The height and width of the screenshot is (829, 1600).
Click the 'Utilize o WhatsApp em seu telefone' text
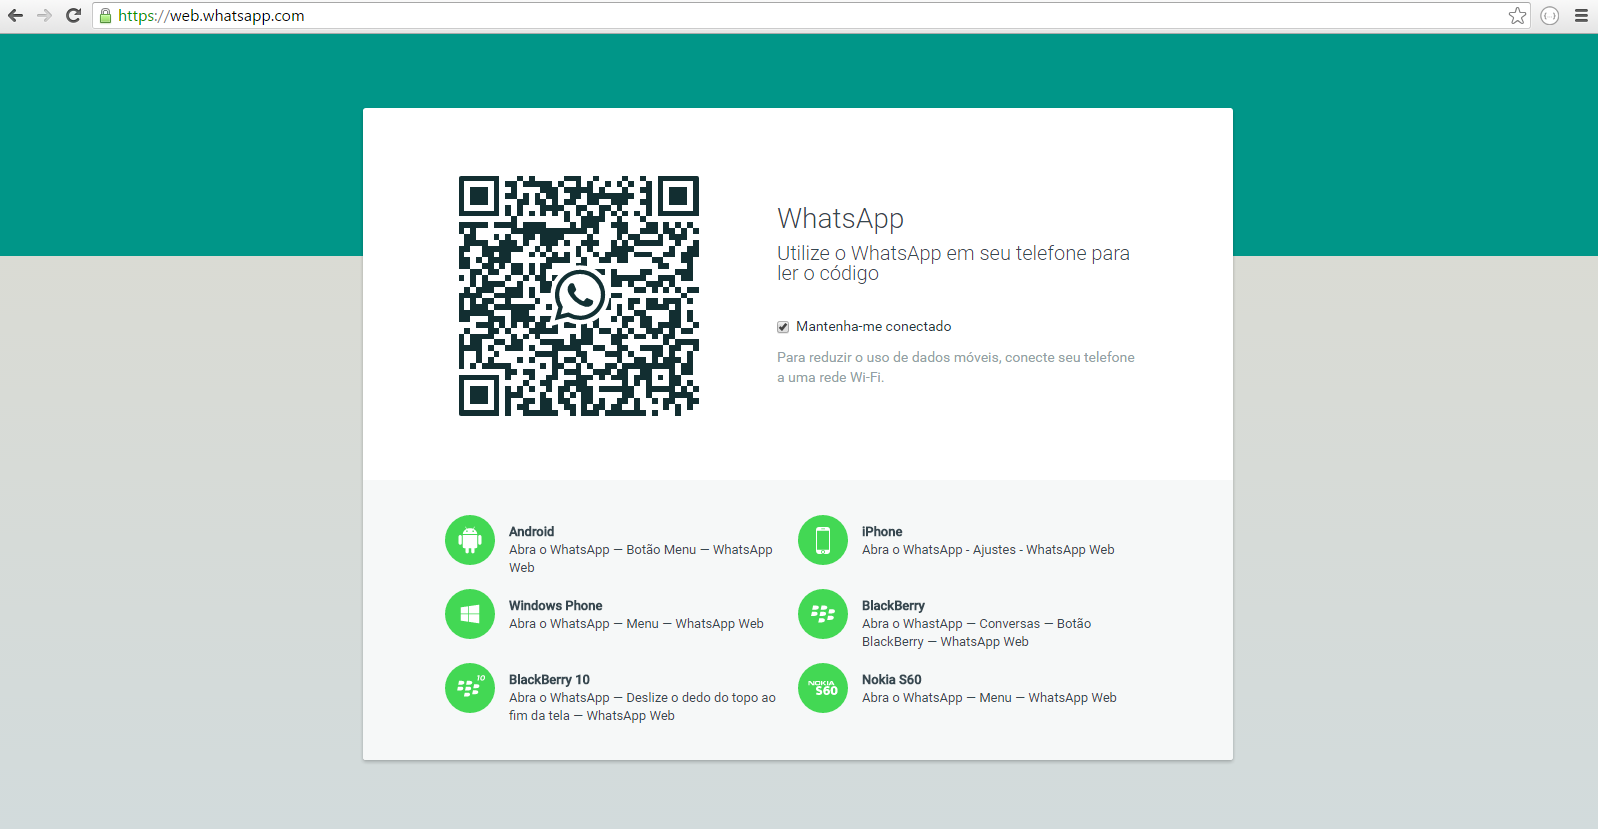(953, 263)
